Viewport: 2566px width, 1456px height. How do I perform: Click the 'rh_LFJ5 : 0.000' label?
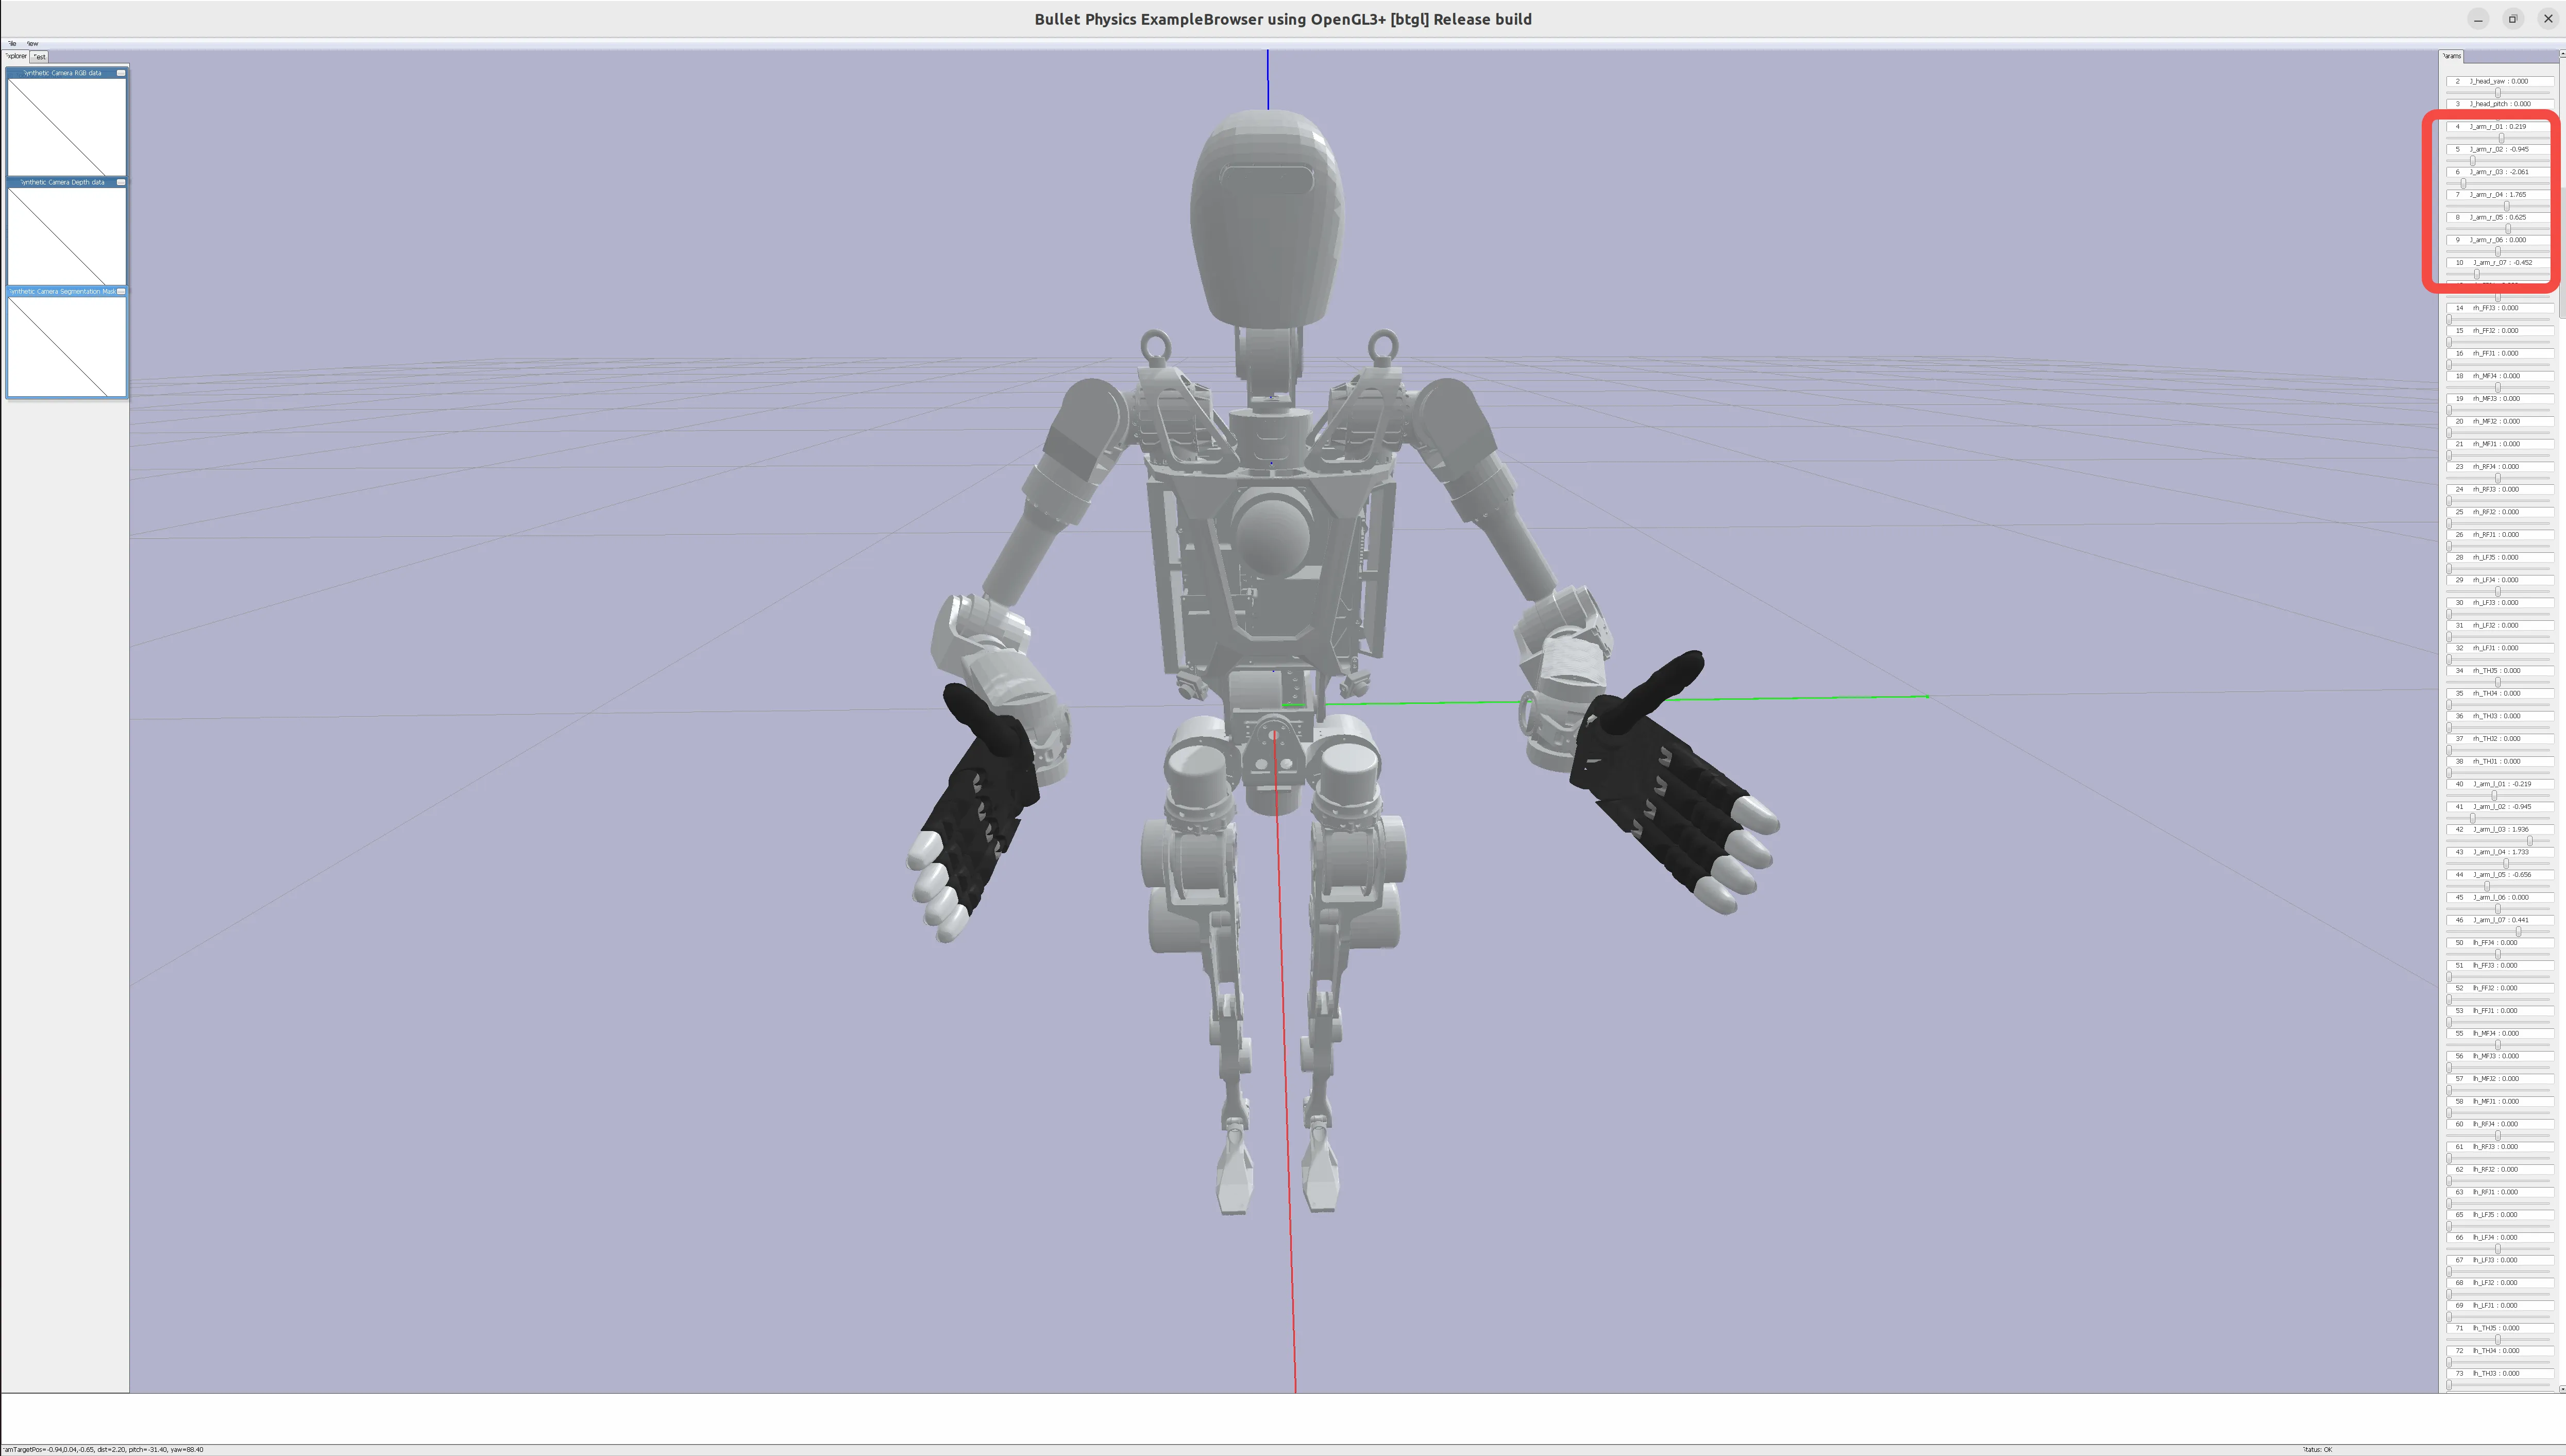[2496, 557]
